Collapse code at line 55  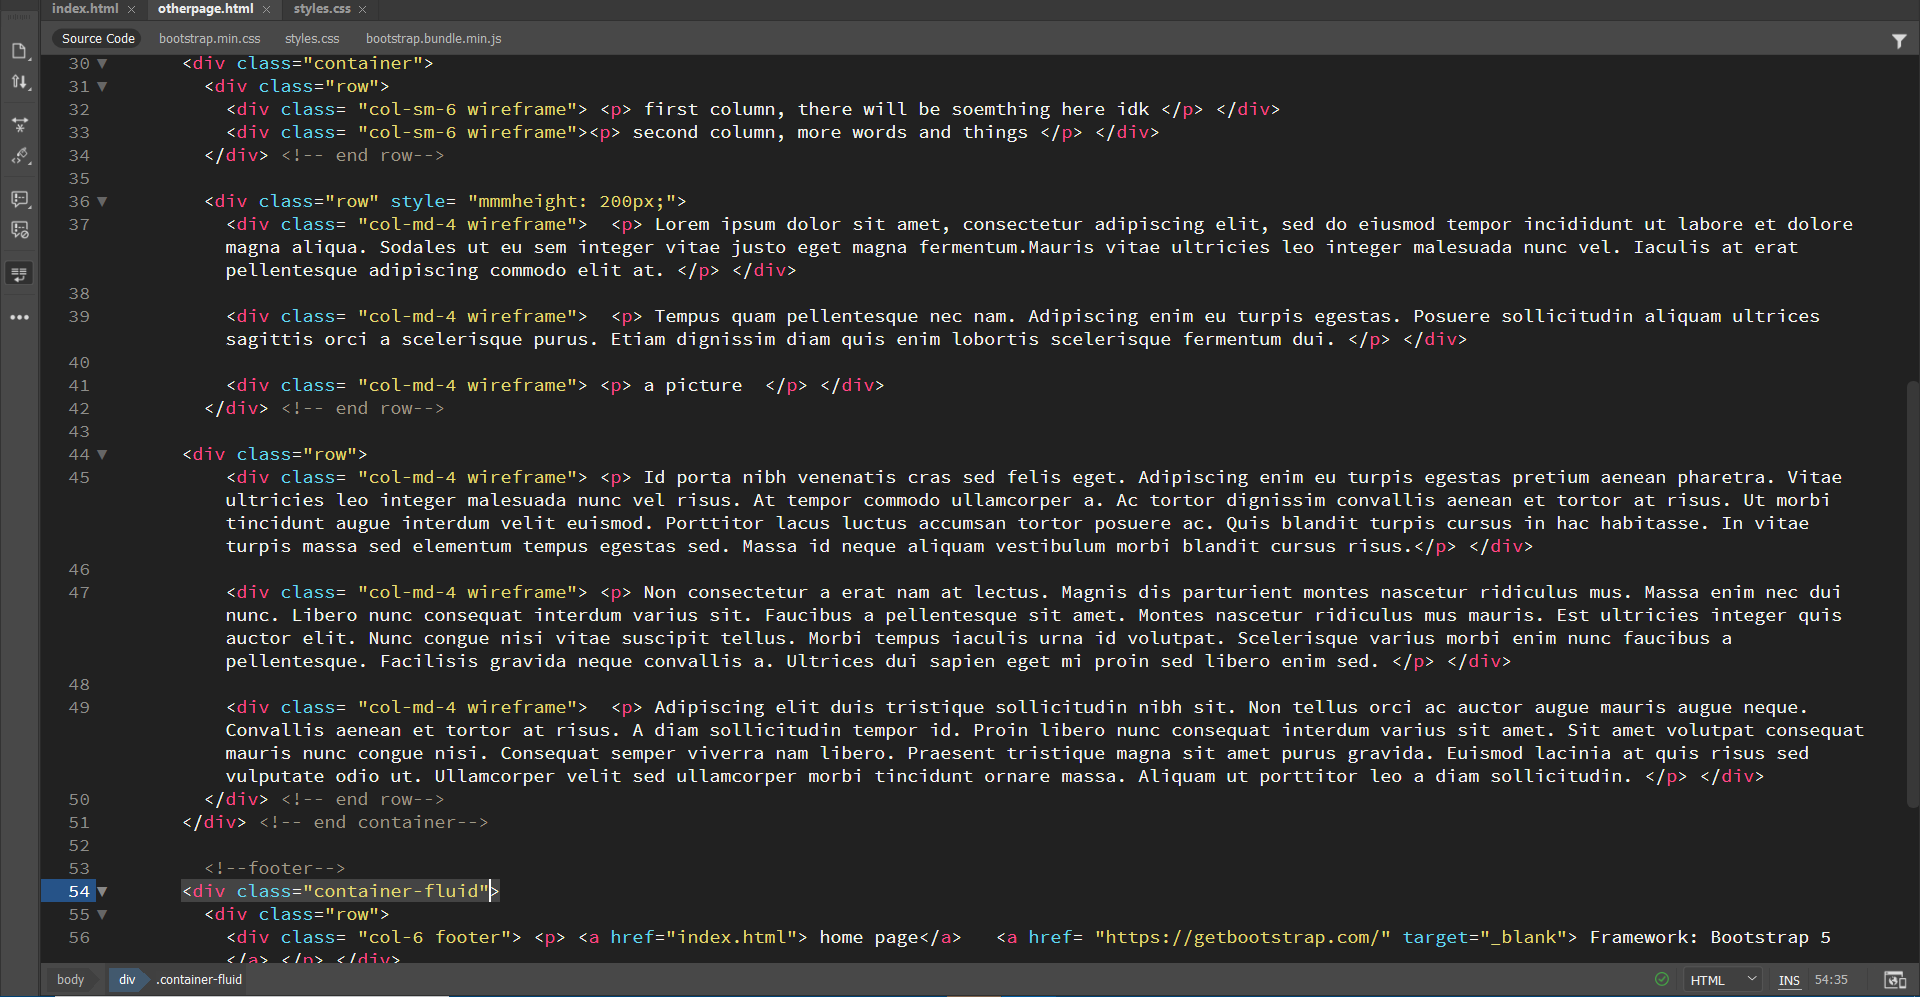pos(102,915)
